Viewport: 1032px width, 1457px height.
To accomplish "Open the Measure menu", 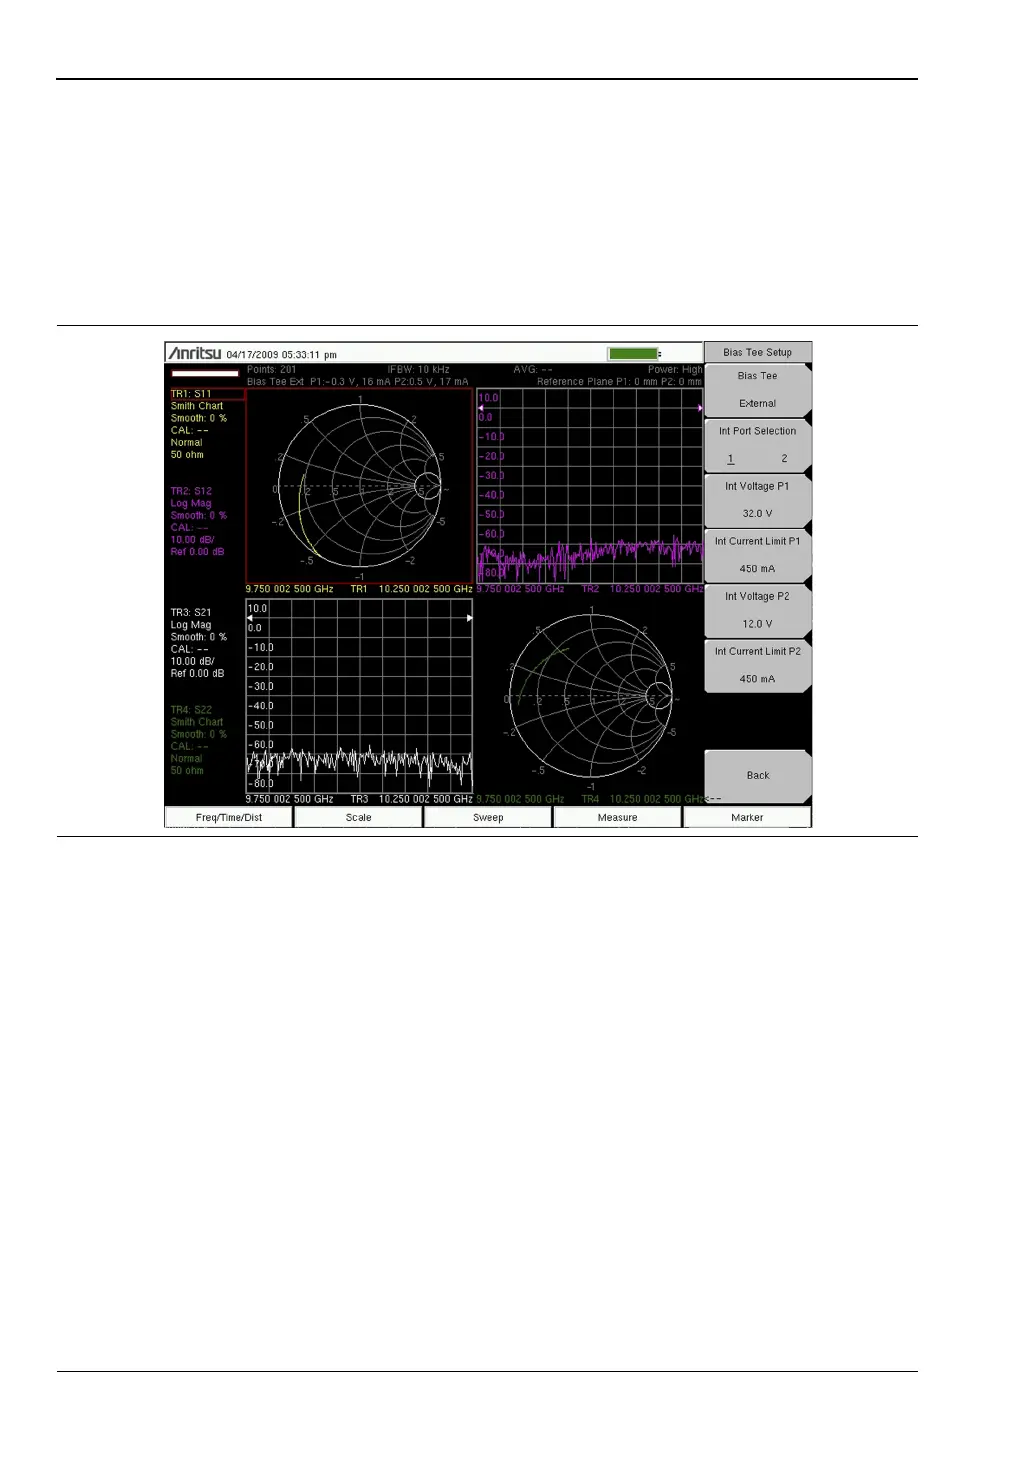I will 617,817.
